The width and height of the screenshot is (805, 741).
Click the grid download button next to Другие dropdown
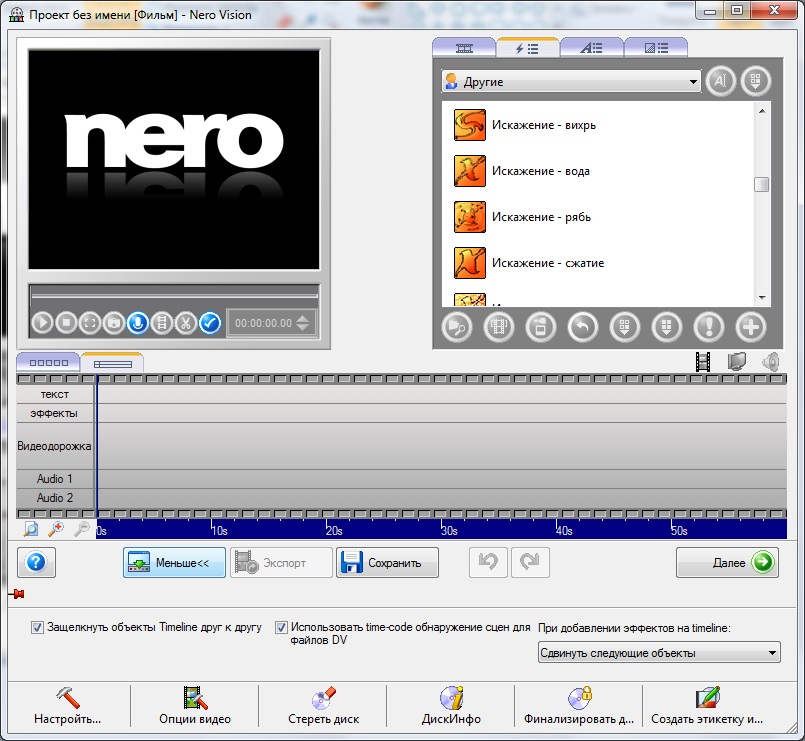(x=755, y=81)
